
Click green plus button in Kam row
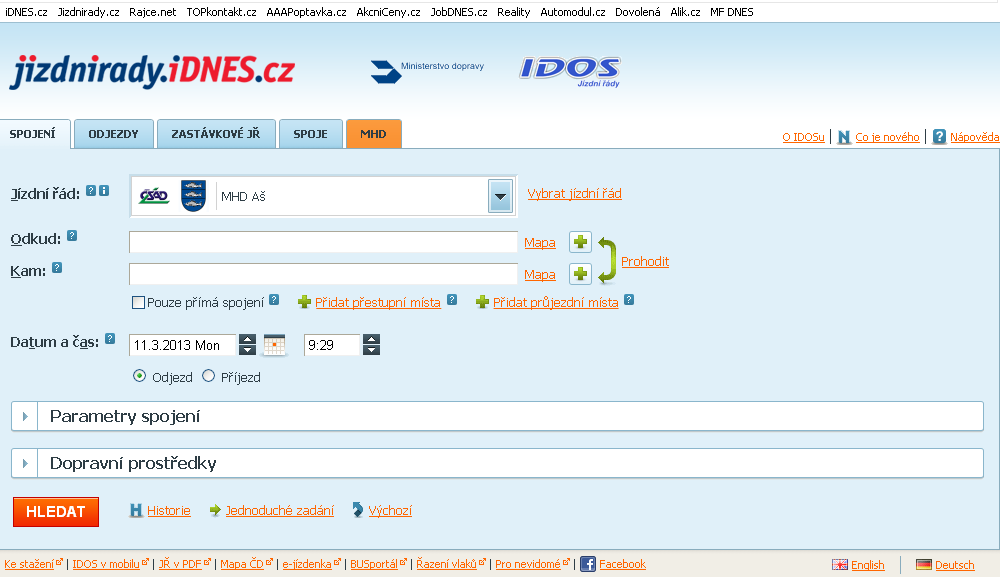[580, 274]
